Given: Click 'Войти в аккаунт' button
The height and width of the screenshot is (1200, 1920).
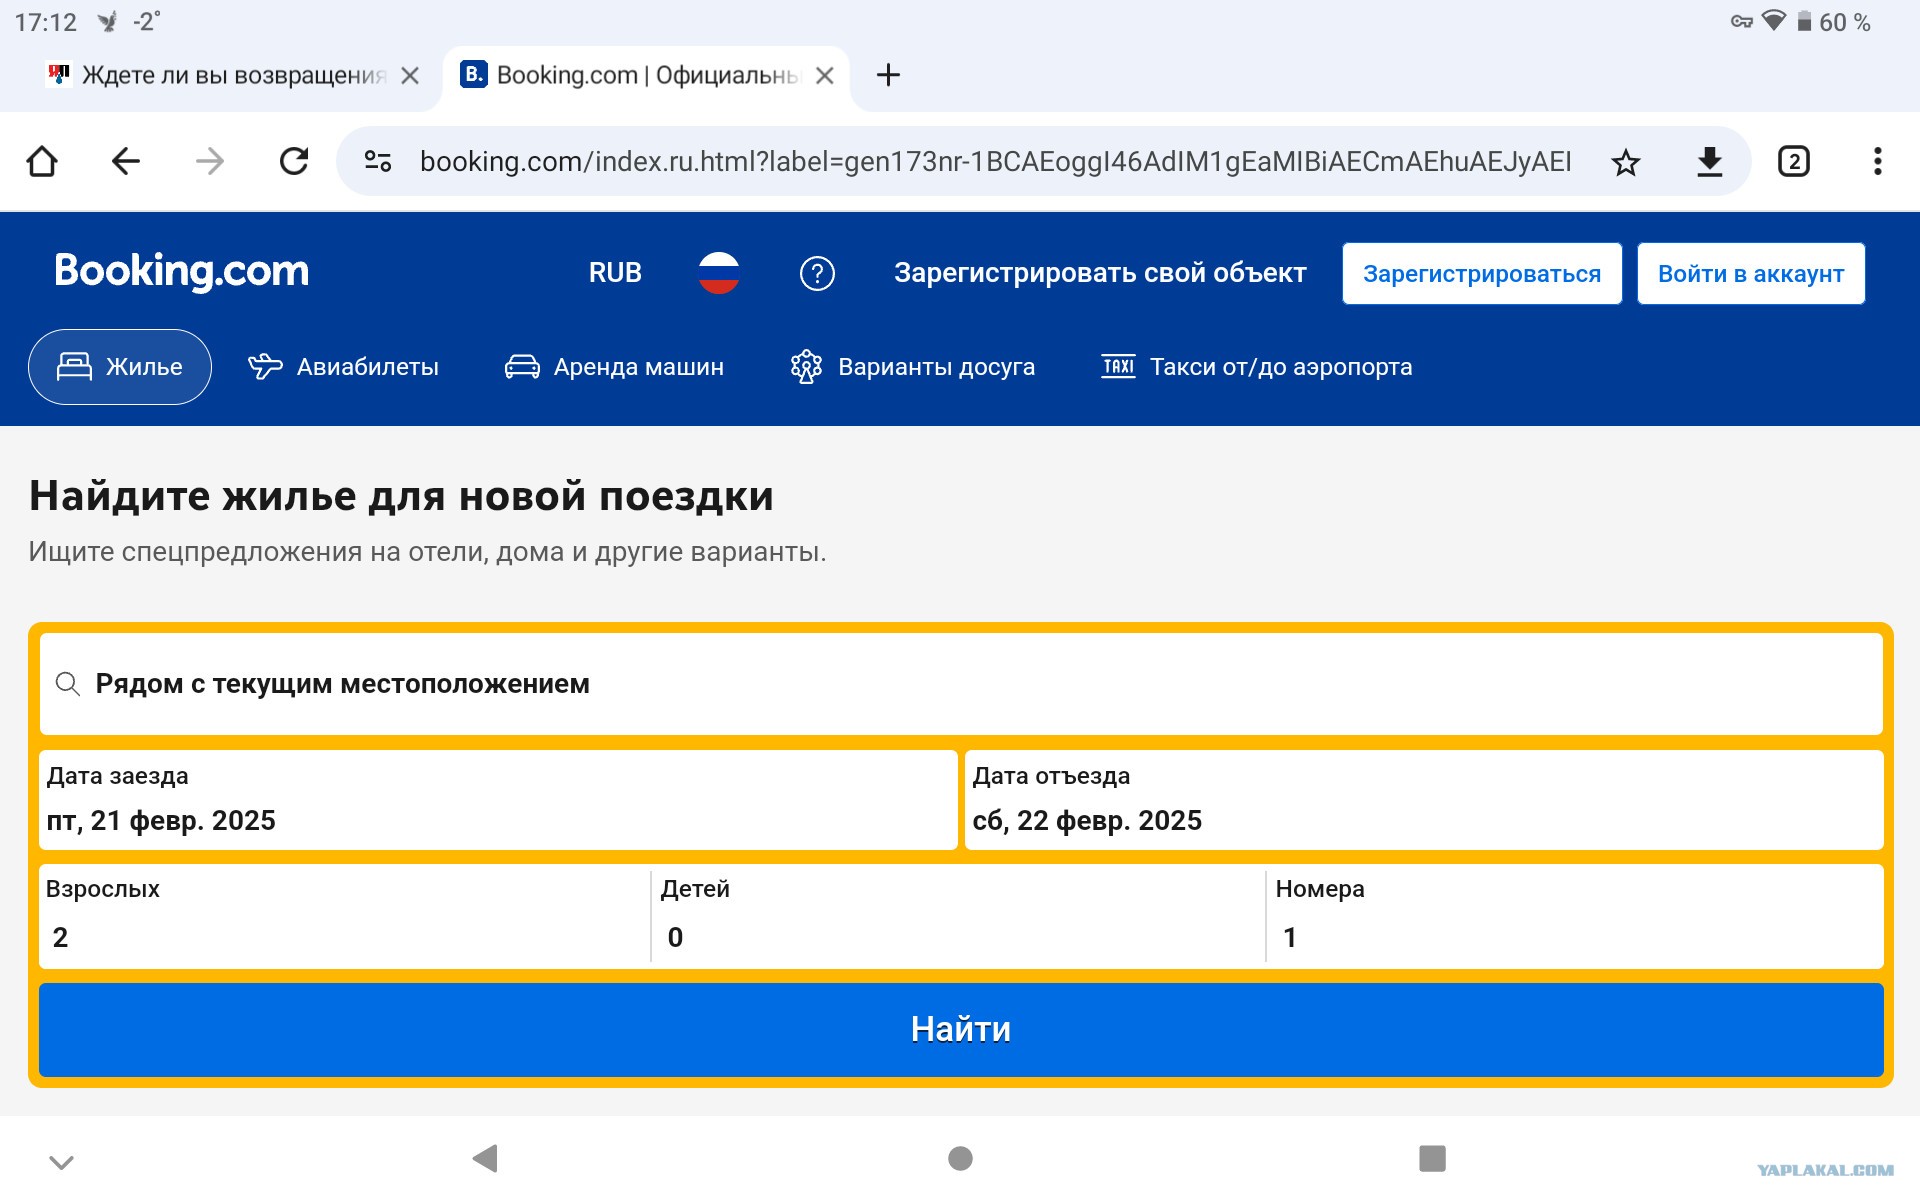Looking at the screenshot, I should point(1751,273).
